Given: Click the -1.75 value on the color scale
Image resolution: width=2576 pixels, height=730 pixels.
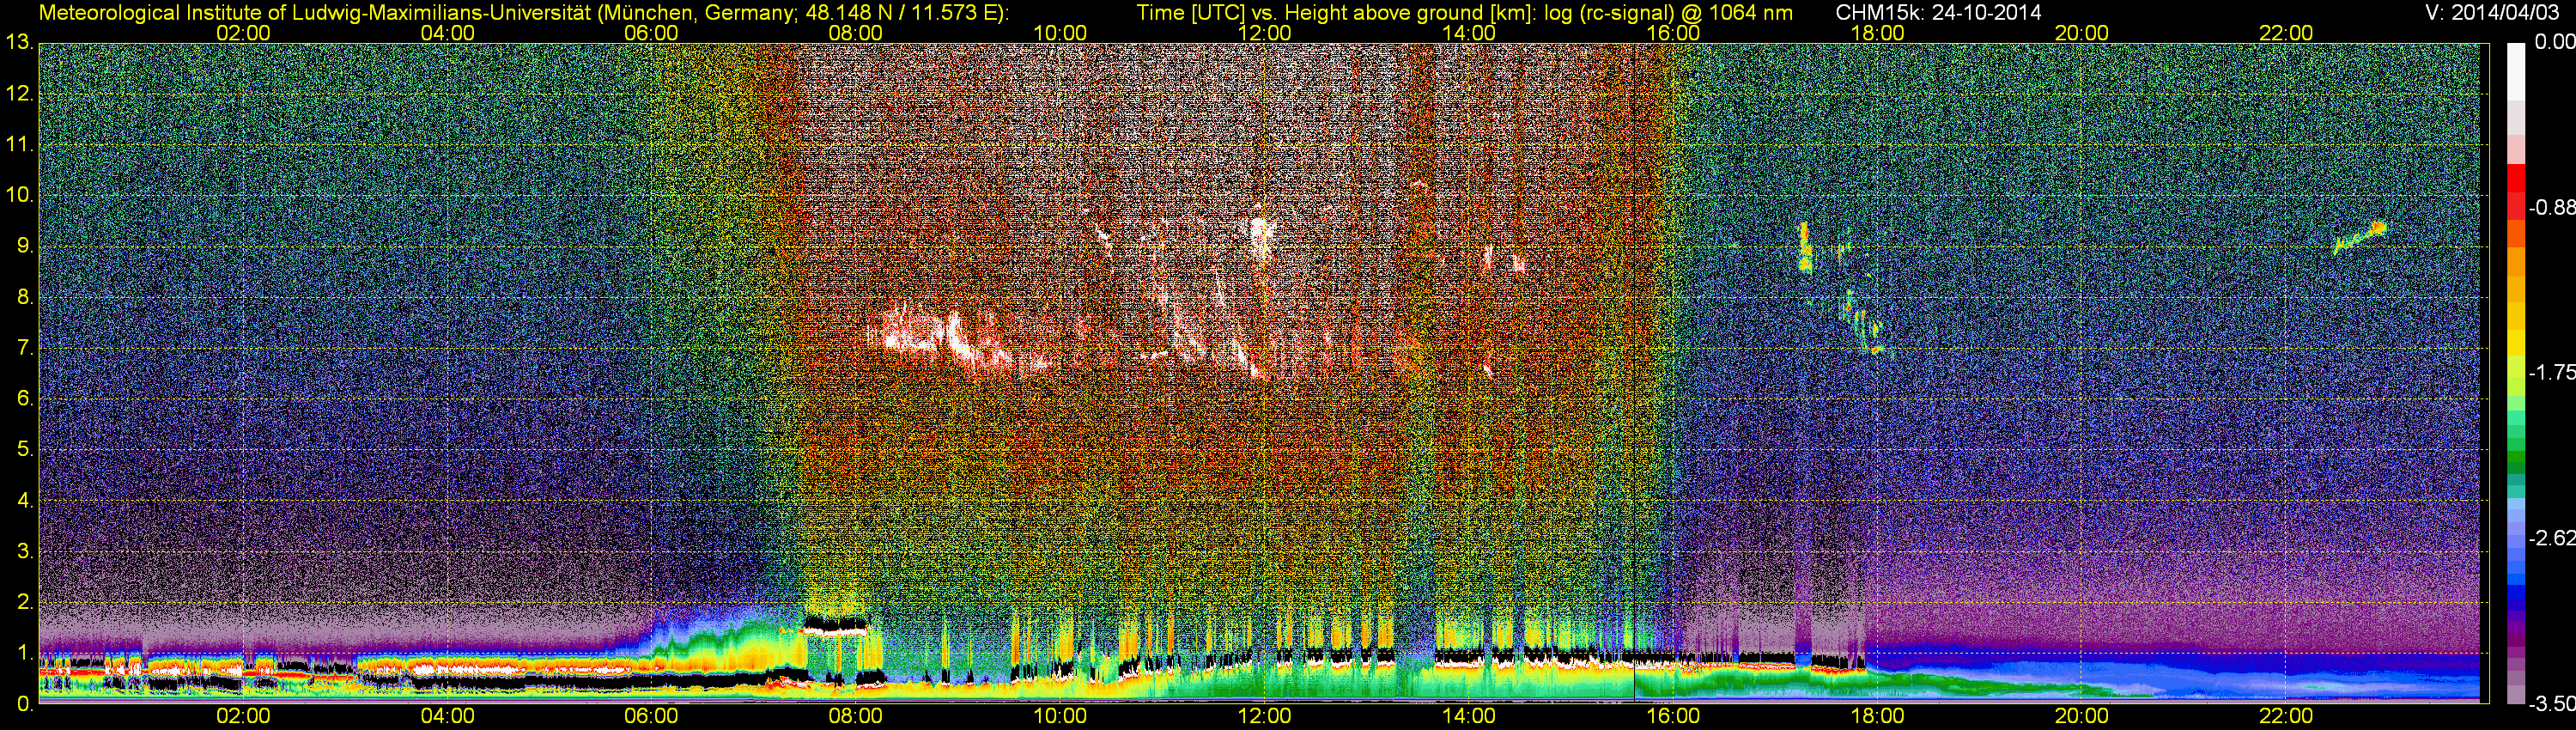Looking at the screenshot, I should (2552, 373).
